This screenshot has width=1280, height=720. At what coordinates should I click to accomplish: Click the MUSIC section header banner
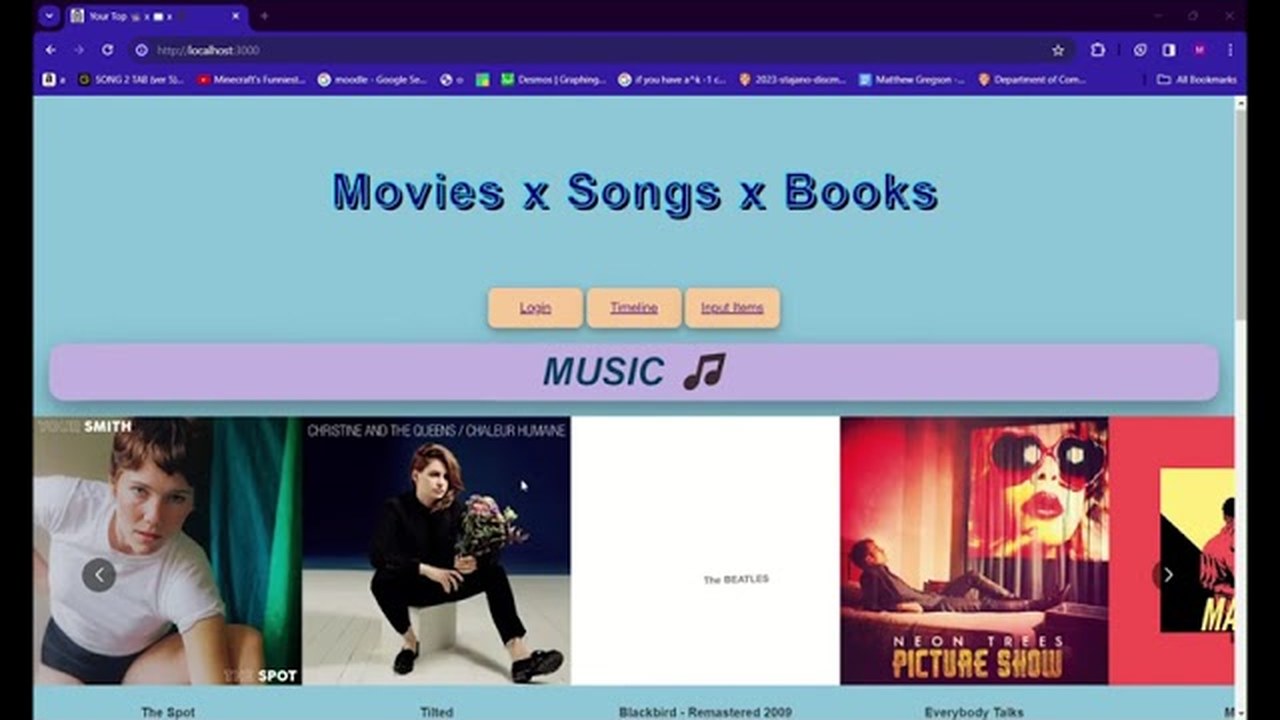pyautogui.click(x=634, y=372)
